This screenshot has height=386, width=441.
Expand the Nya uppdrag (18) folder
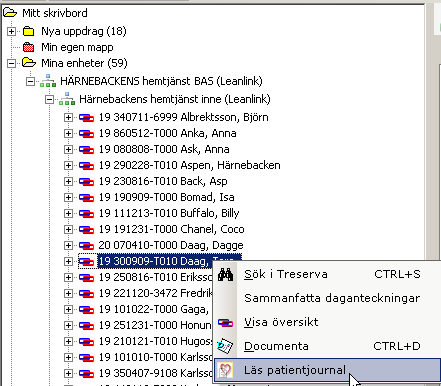11,31
